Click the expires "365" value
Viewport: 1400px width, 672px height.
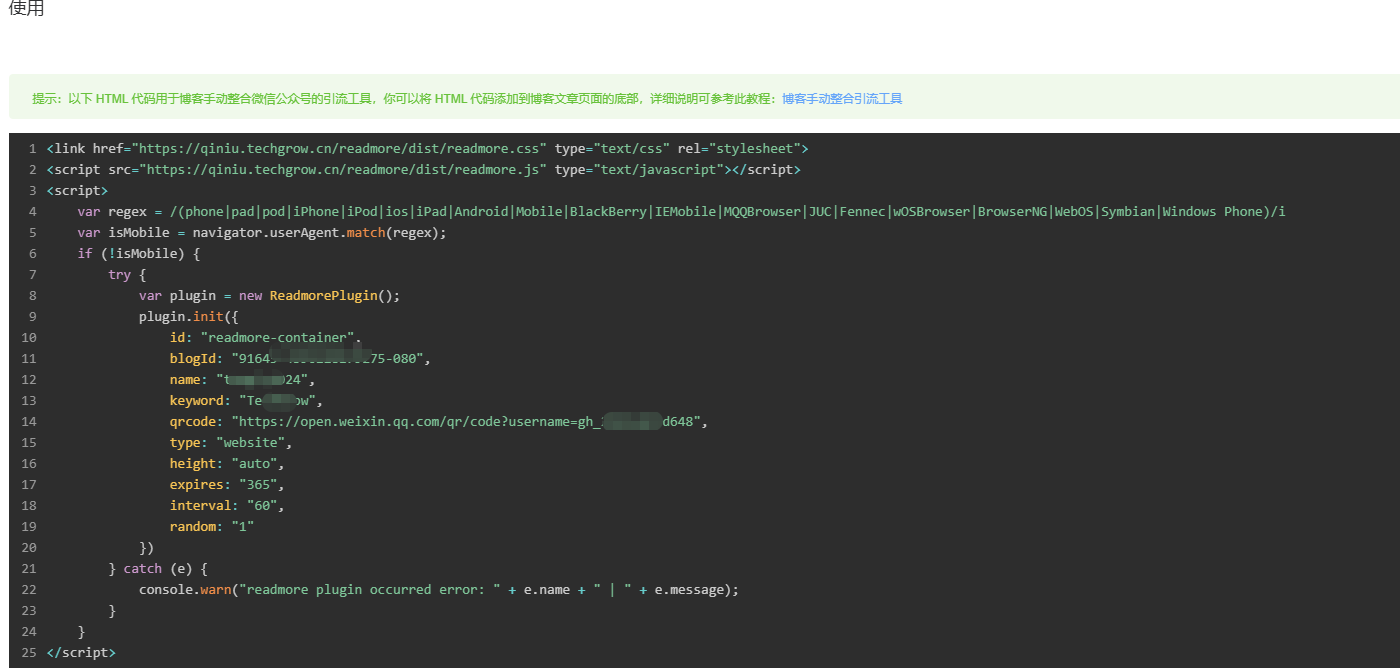pyautogui.click(x=262, y=485)
